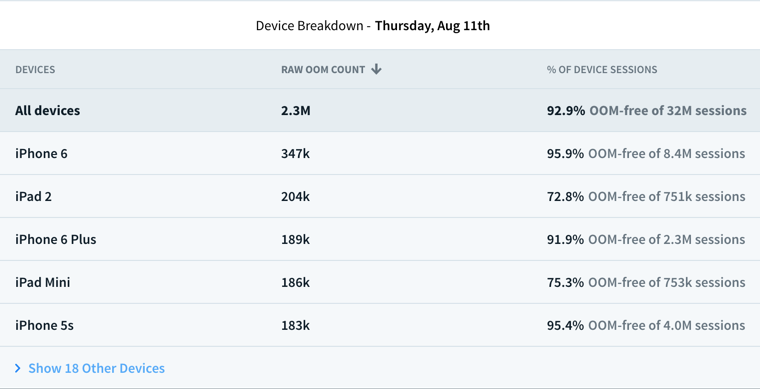The width and height of the screenshot is (760, 389).
Task: Select the iPhone 5s device row
Action: tap(380, 325)
